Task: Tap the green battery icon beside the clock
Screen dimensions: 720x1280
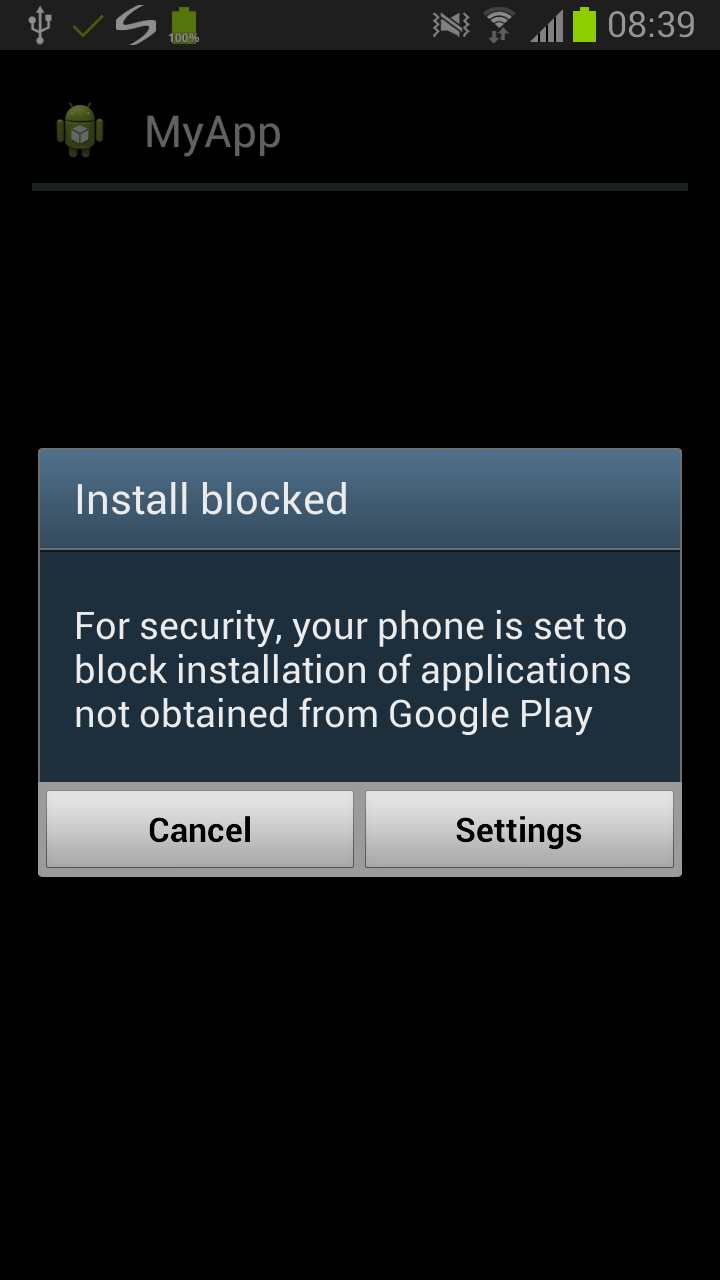Action: (x=584, y=25)
